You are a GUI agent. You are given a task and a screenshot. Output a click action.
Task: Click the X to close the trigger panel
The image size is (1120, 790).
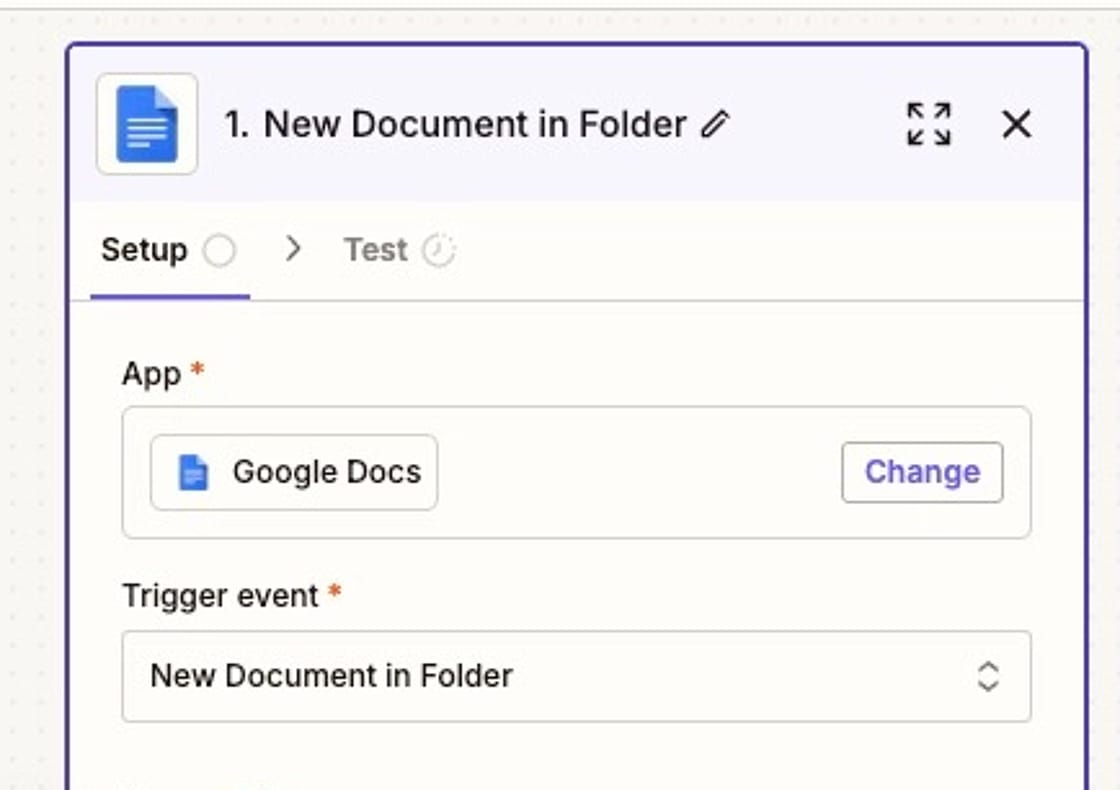click(1016, 124)
